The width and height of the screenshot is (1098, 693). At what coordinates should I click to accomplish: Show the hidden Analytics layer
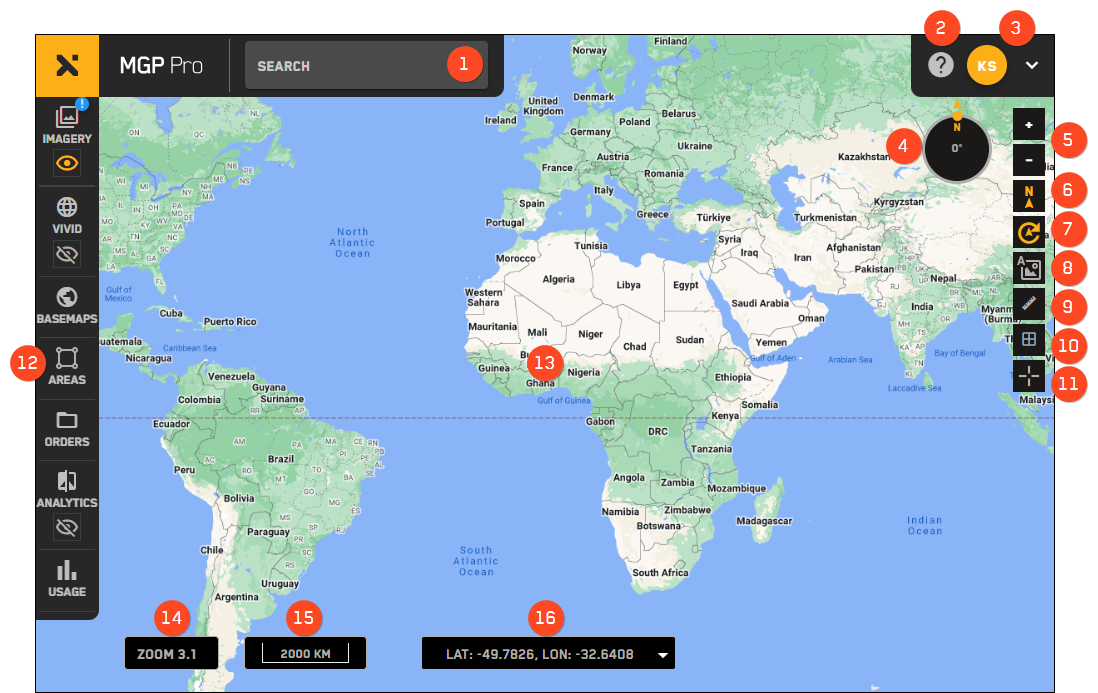point(67,527)
